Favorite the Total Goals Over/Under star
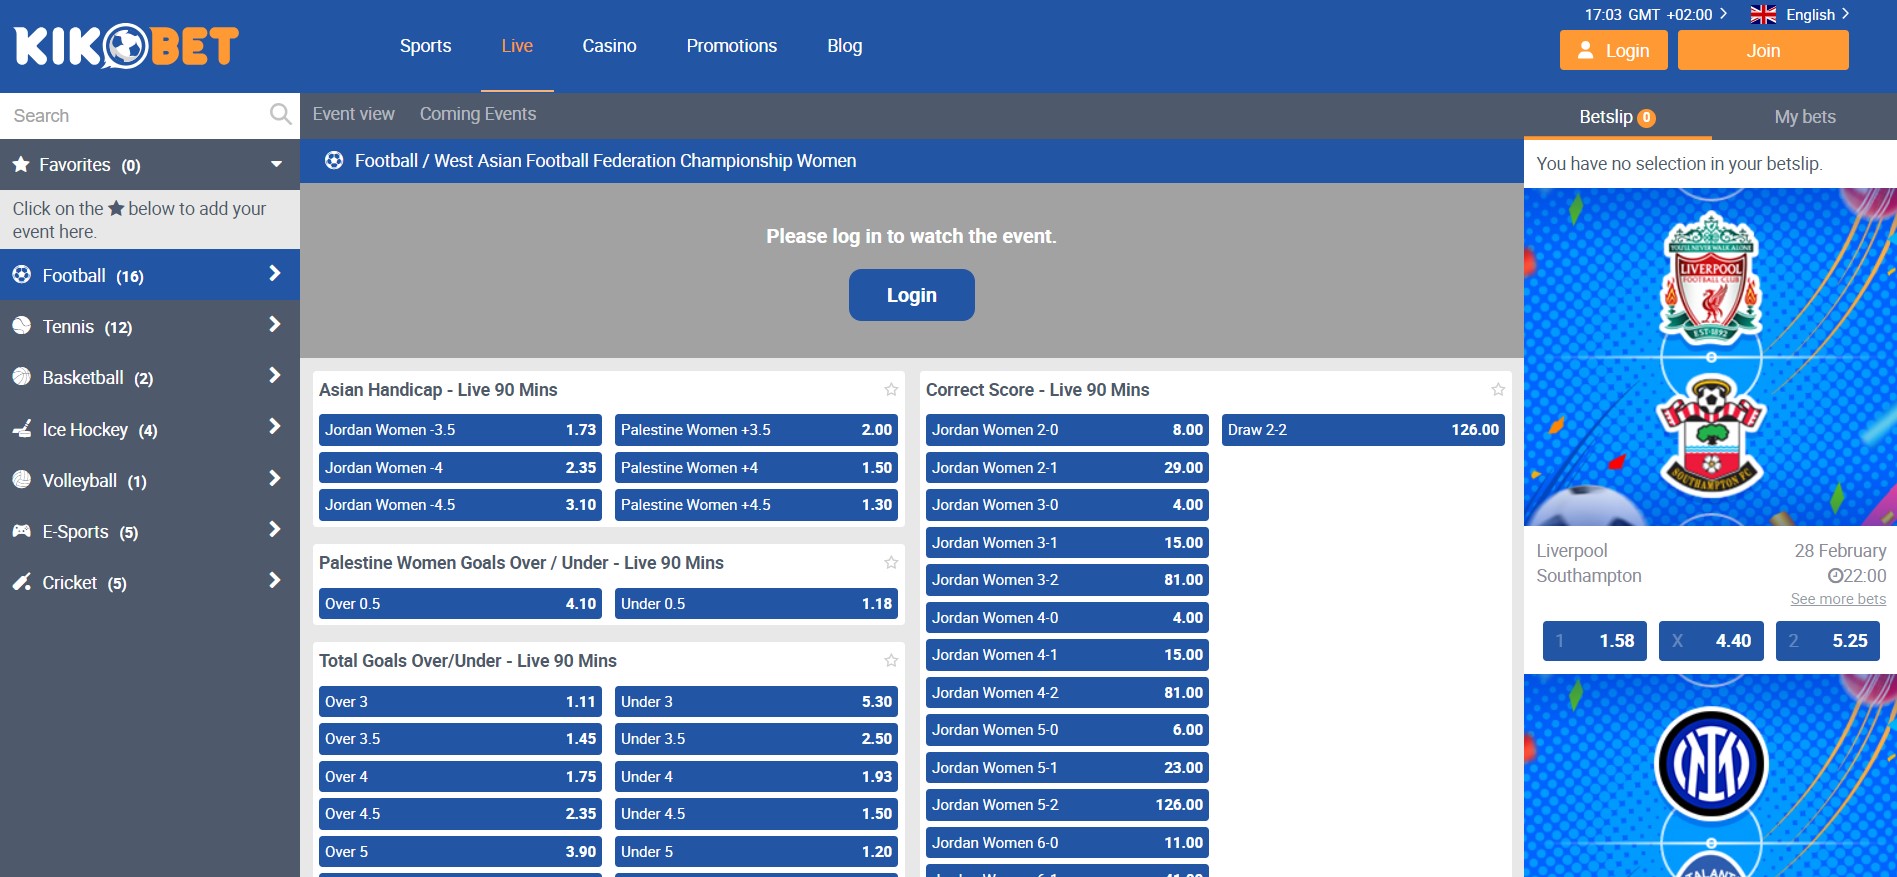The image size is (1897, 877). click(891, 660)
